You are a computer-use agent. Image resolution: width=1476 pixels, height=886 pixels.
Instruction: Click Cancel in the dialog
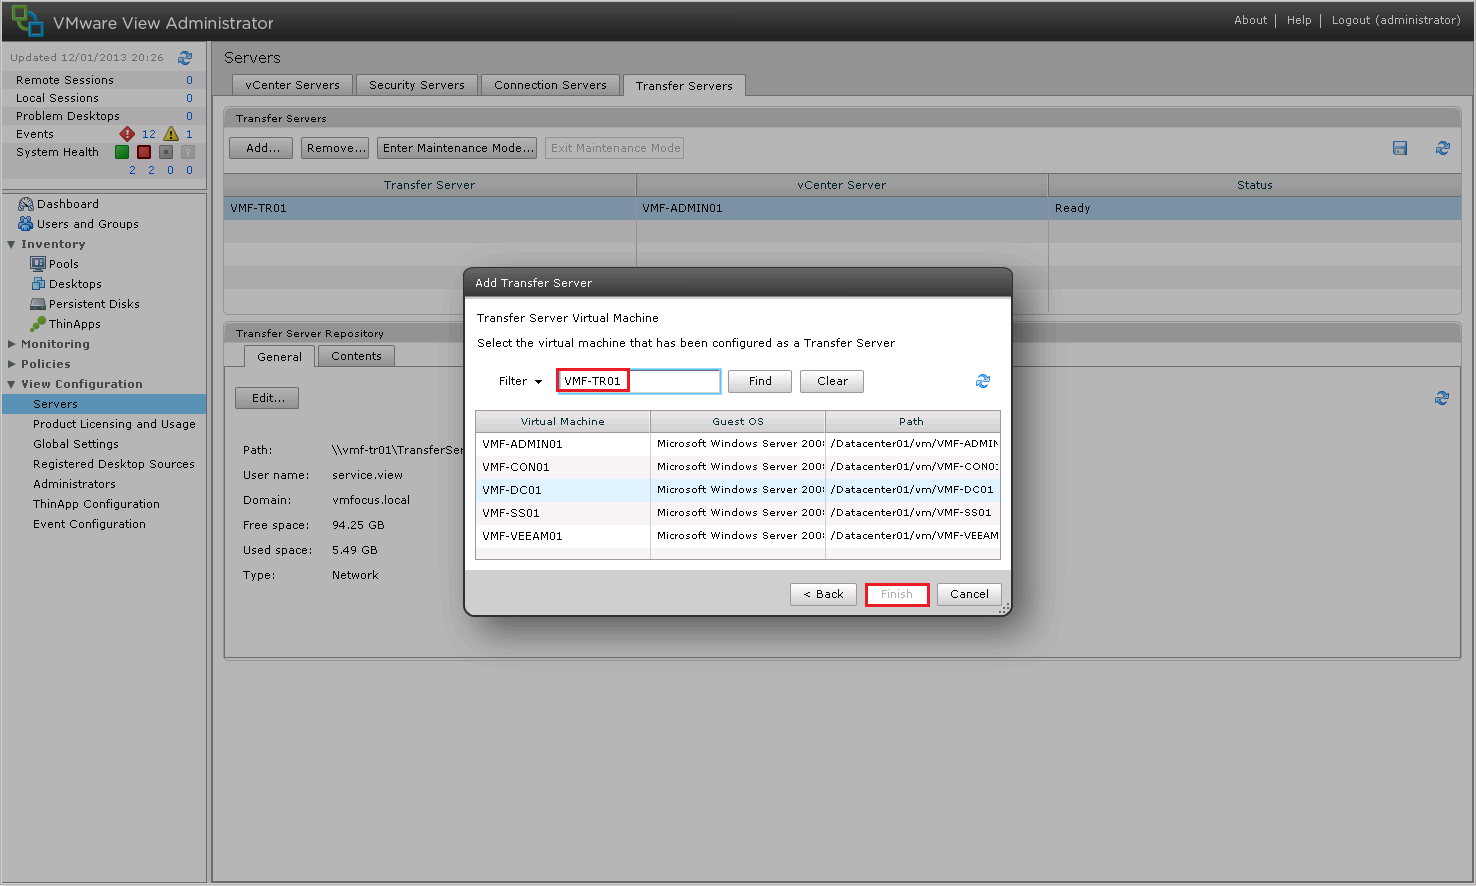[x=968, y=594]
